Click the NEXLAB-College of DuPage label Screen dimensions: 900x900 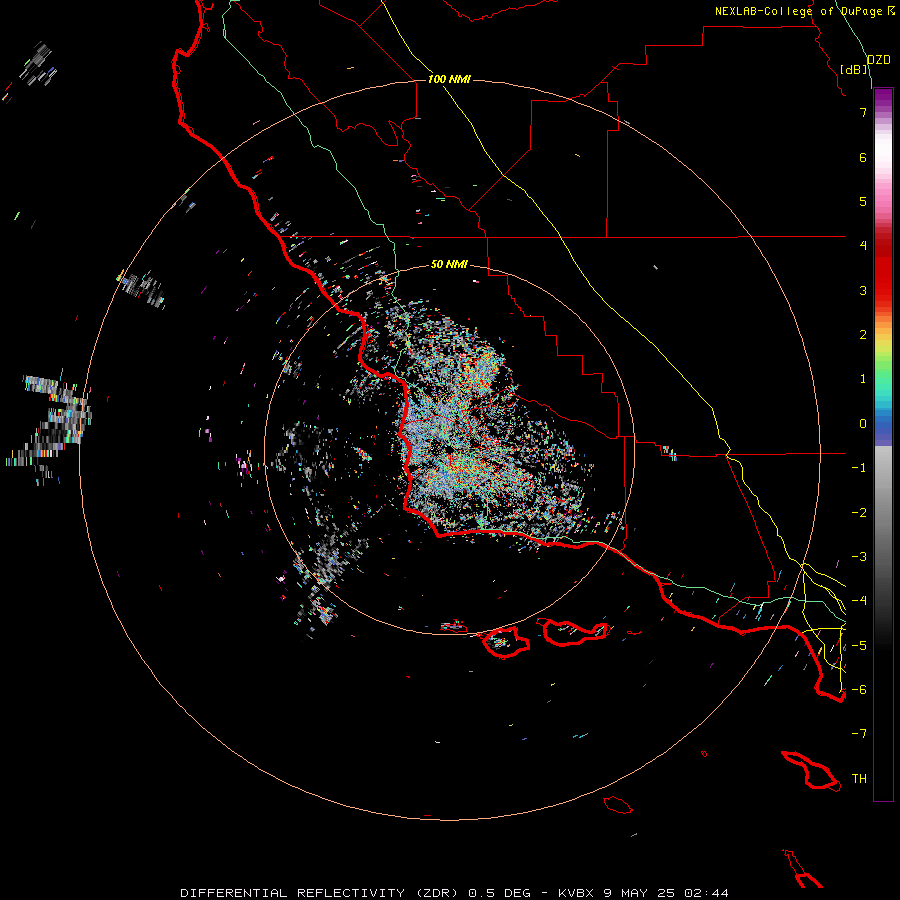[x=798, y=11]
